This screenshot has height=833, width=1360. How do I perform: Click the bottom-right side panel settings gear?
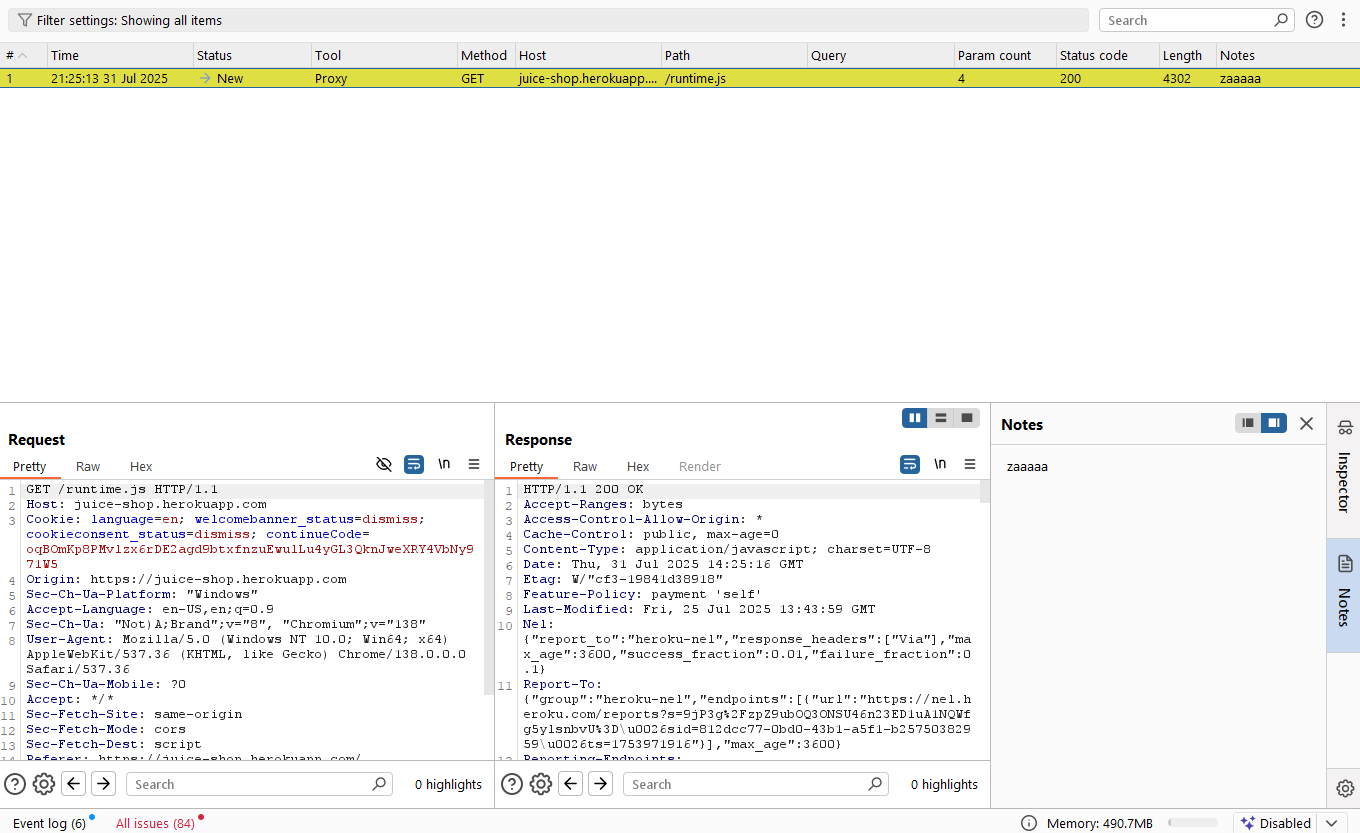(x=1344, y=788)
